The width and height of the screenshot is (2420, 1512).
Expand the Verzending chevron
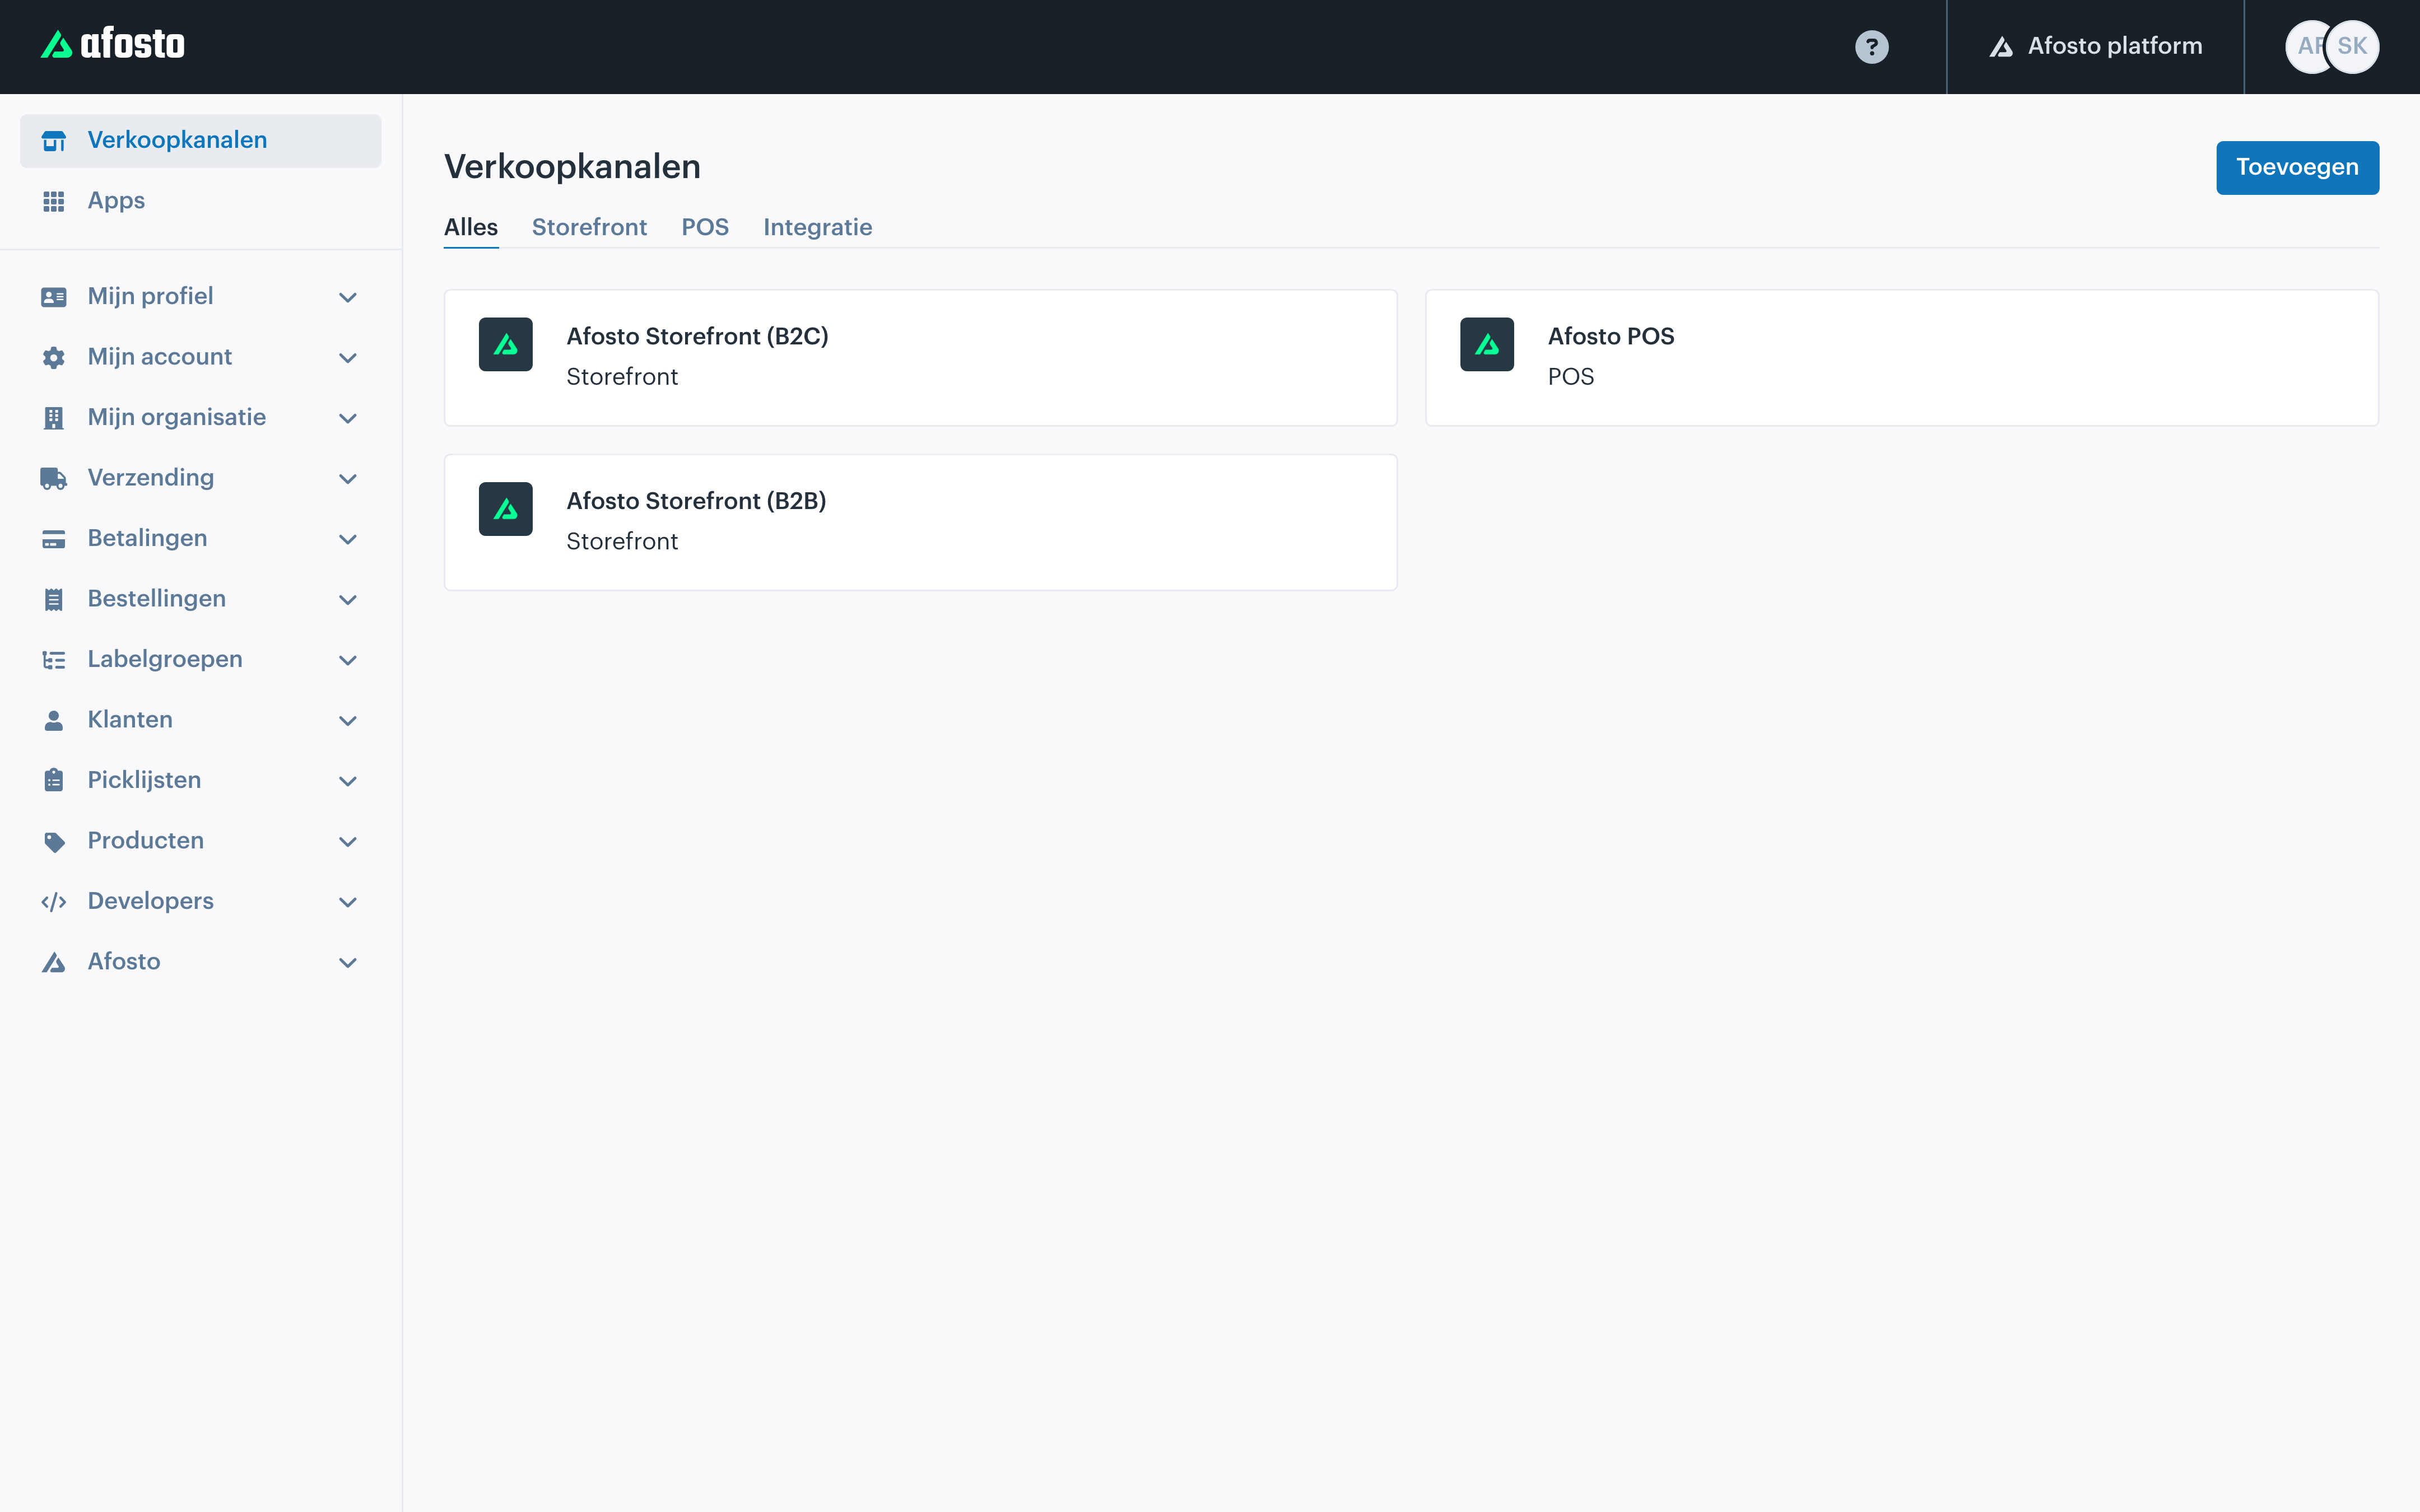click(x=348, y=478)
